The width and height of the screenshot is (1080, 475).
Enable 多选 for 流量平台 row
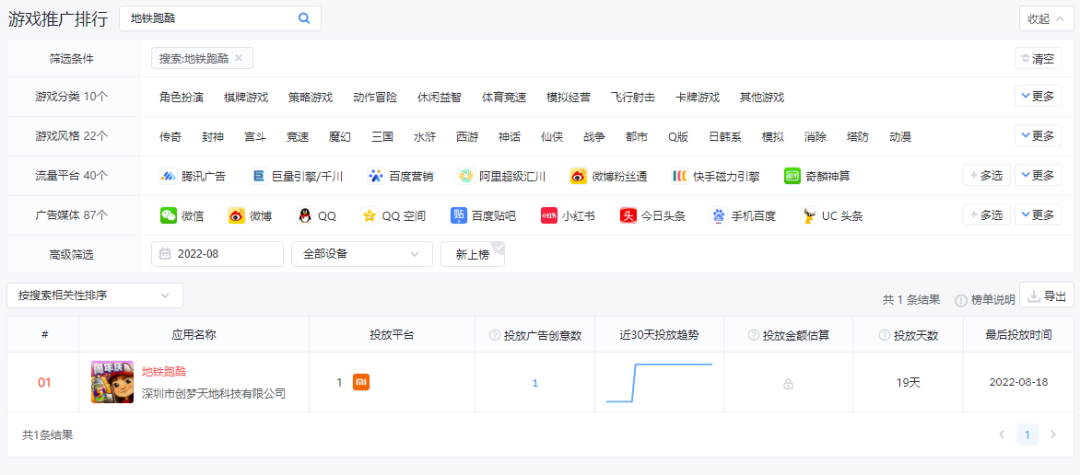pyautogui.click(x=986, y=176)
